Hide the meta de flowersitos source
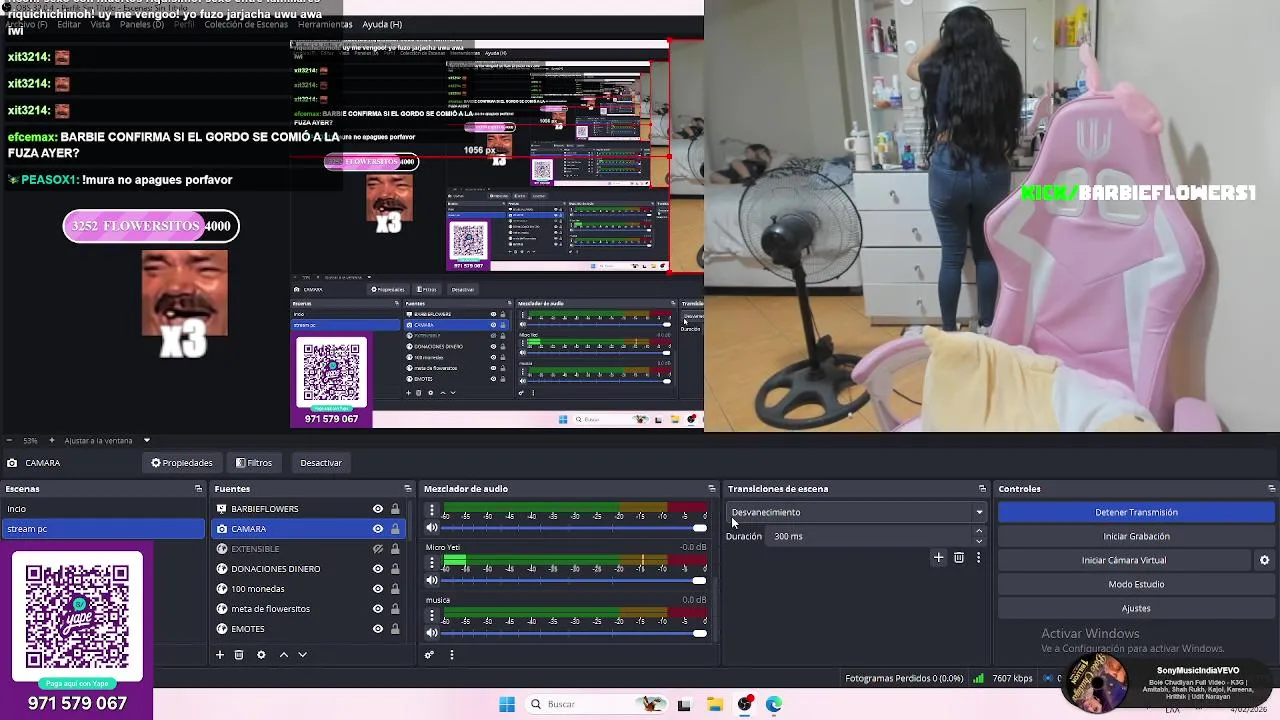 click(378, 609)
